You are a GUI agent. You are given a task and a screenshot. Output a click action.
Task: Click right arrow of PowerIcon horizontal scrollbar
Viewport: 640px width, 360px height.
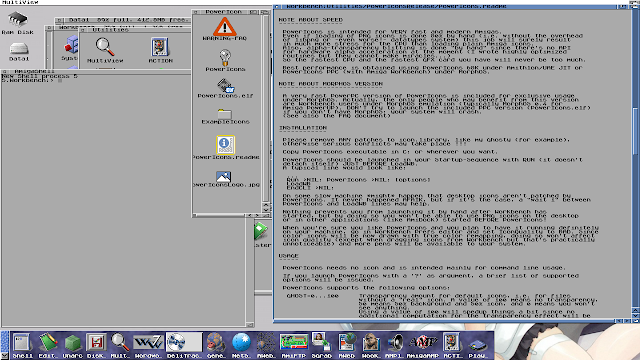[257, 215]
